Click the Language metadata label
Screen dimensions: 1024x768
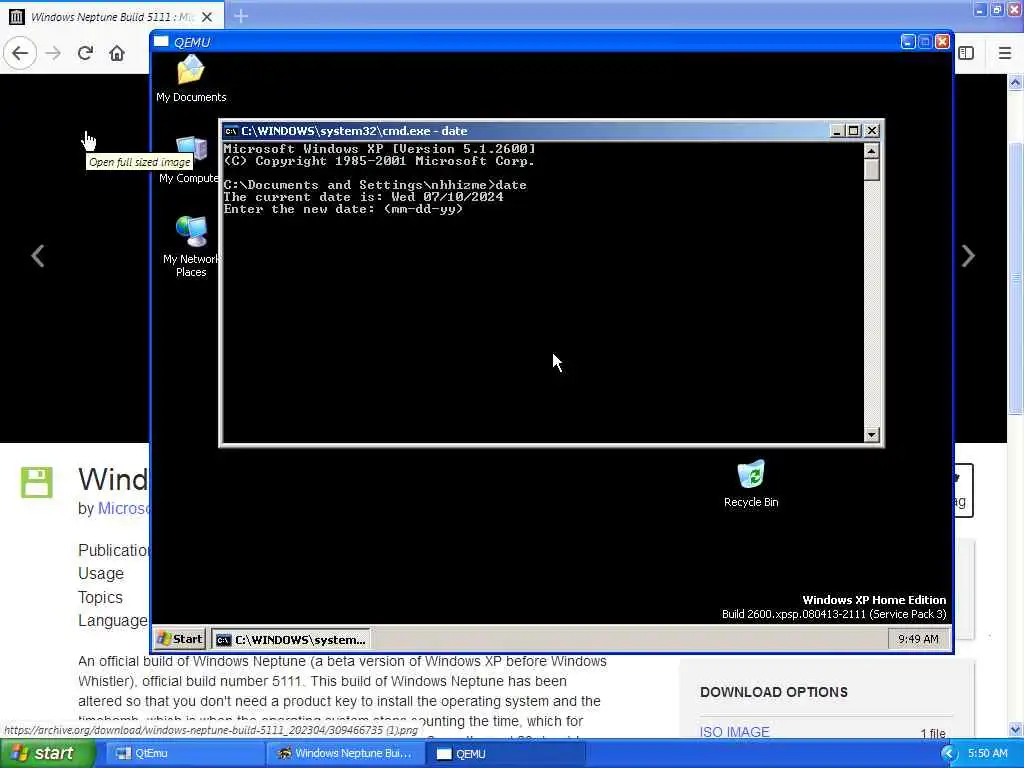point(113,620)
